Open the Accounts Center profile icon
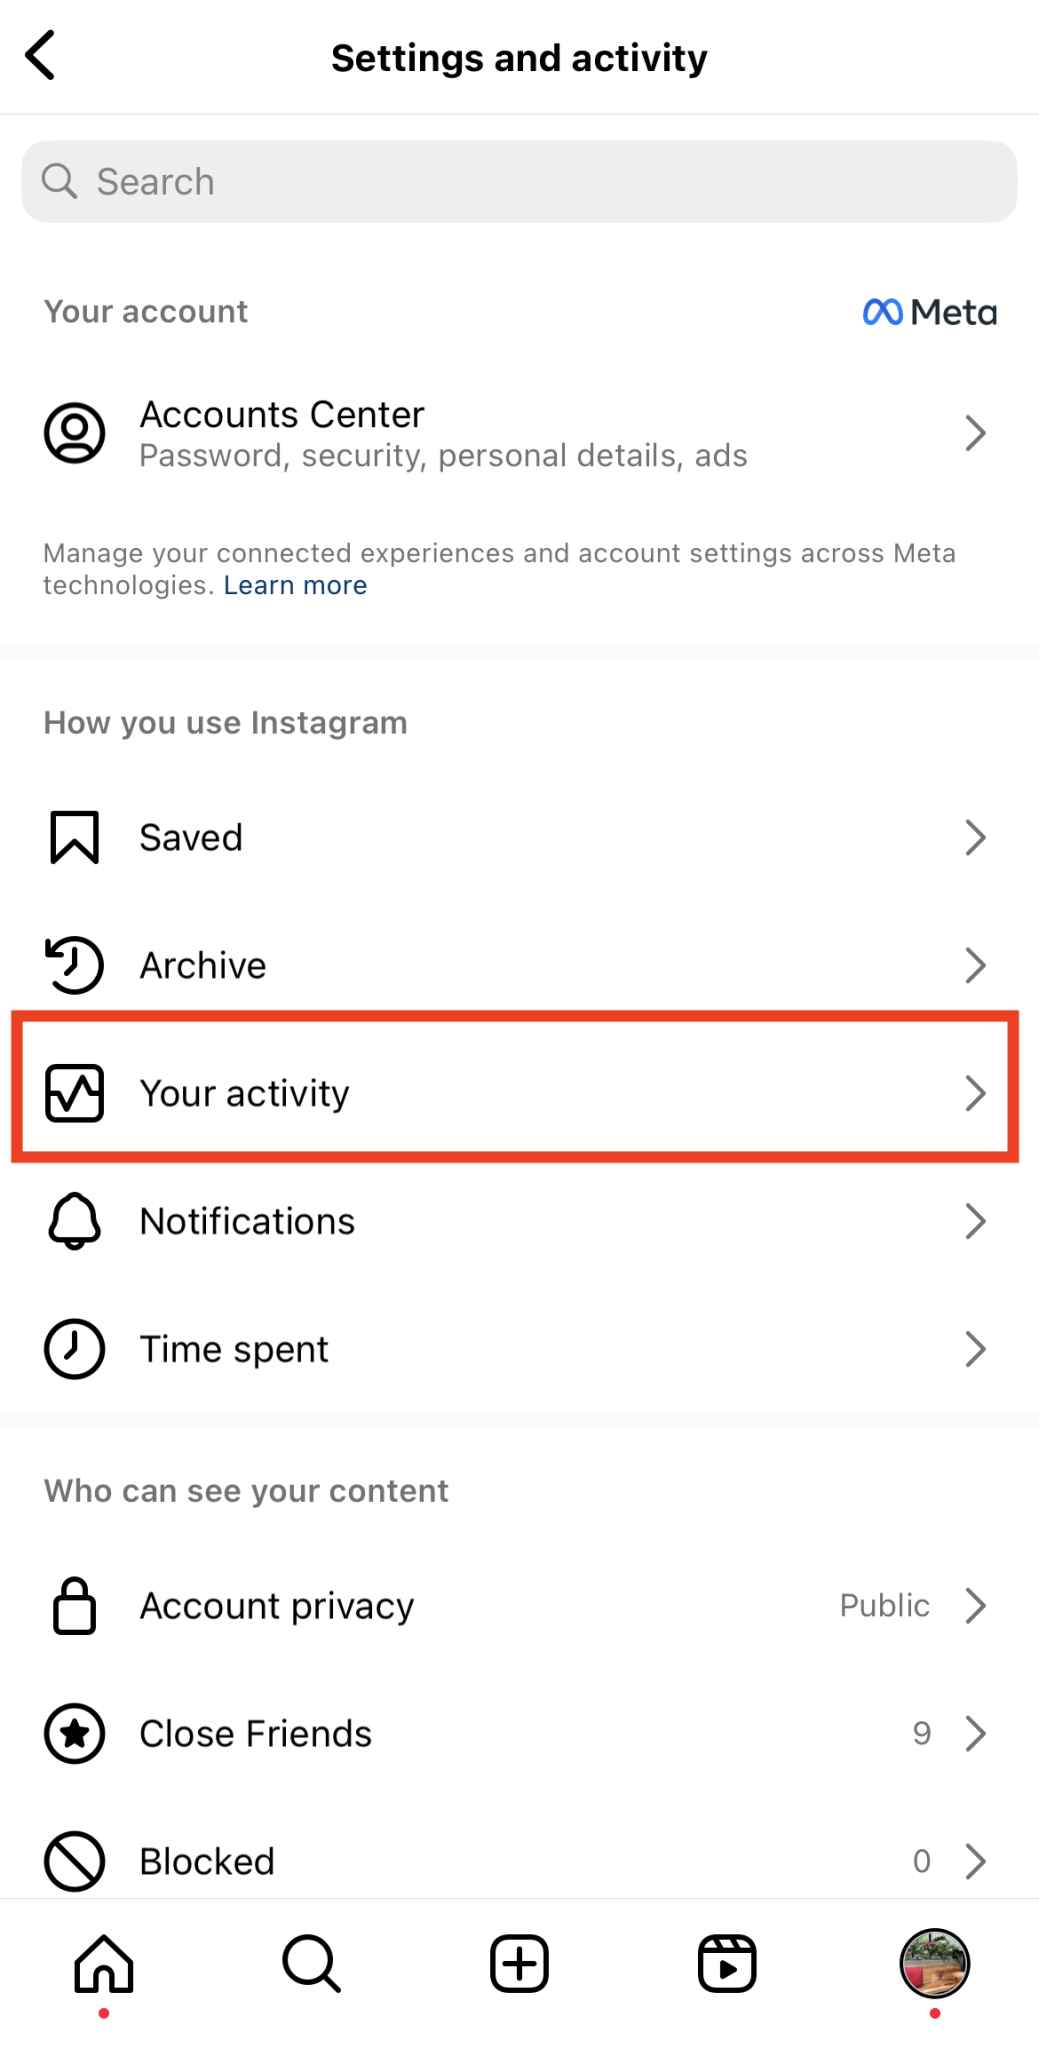The image size is (1039, 2048). tap(74, 433)
